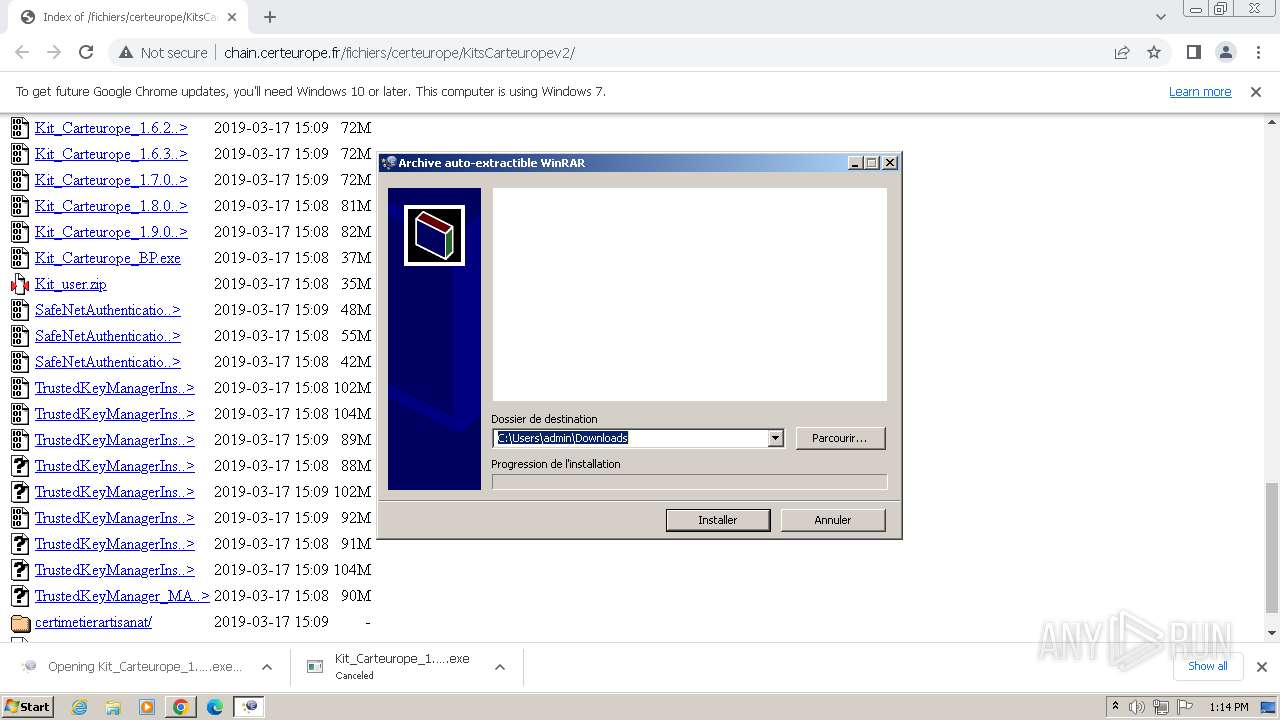This screenshot has height=720, width=1280.
Task: Open Kit_Carteurope_1.6.3 link
Action: click(x=111, y=154)
